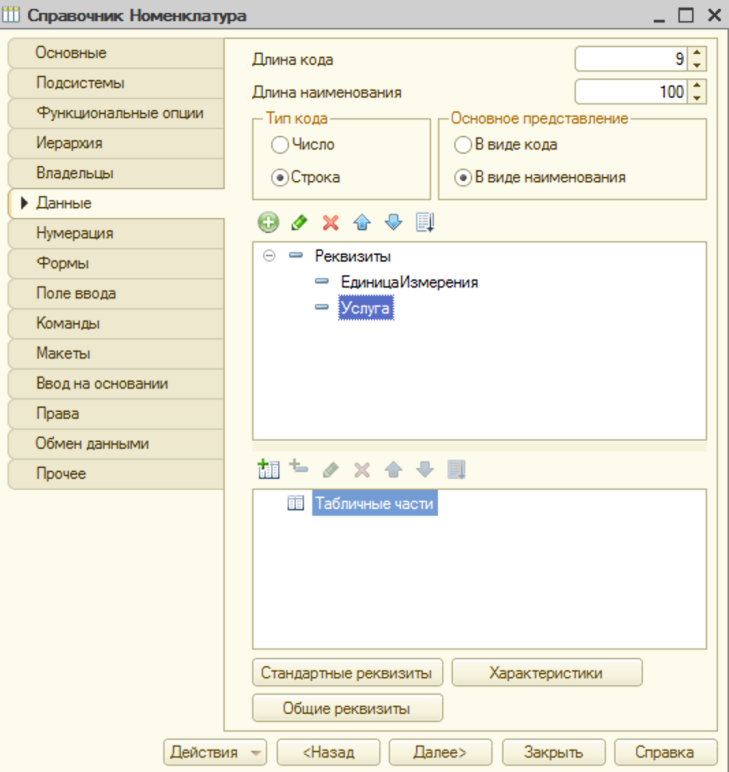Switch to the Формы tab
729x772 pixels.
click(116, 263)
